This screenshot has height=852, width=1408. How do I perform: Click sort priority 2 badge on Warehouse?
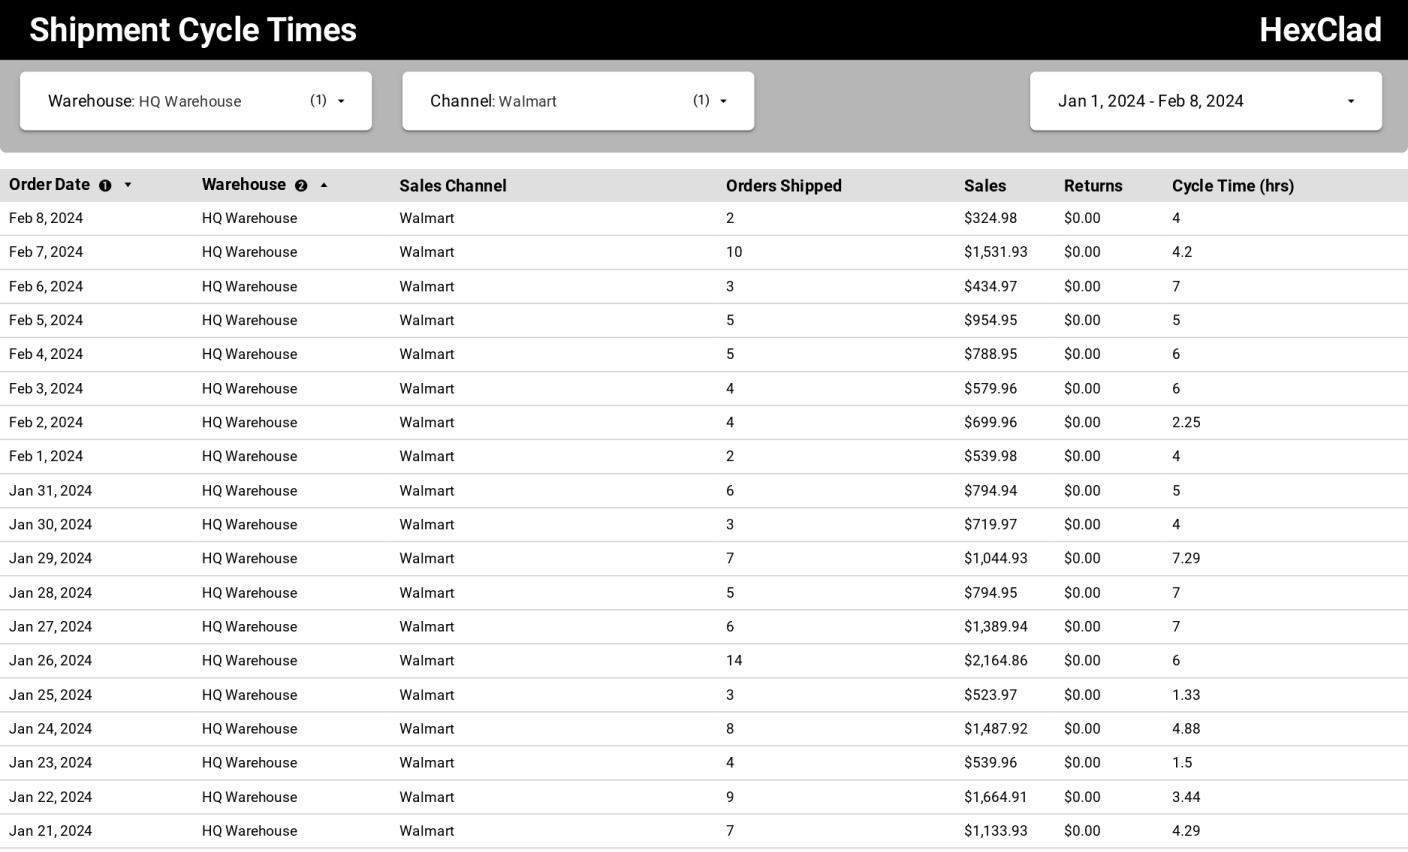[301, 186]
